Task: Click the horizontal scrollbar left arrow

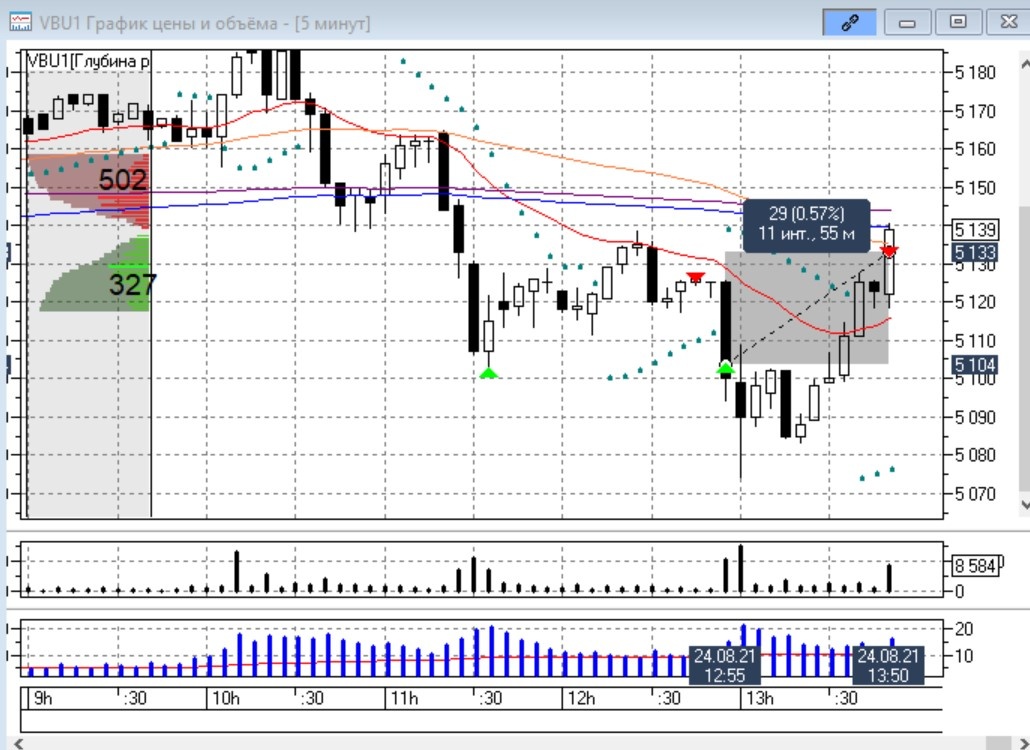Action: [18, 743]
